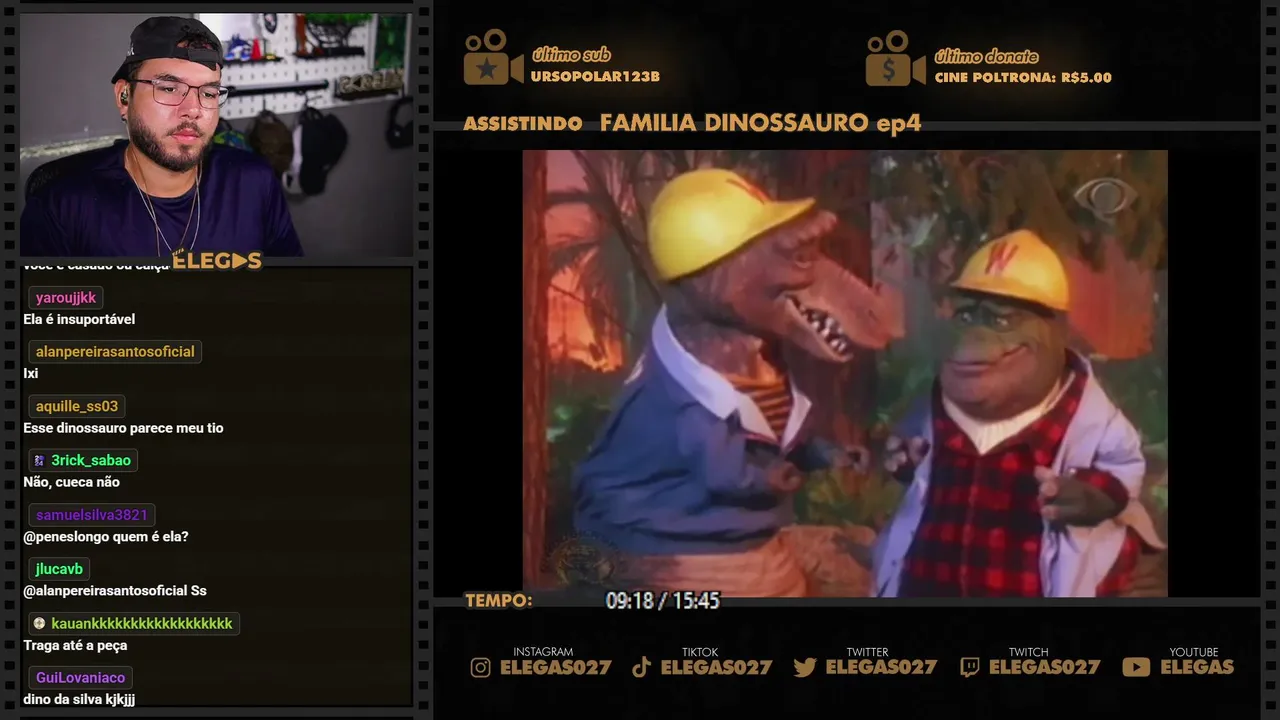The image size is (1280, 720).
Task: Open chat user samuelsilva3821
Action: [92, 515]
